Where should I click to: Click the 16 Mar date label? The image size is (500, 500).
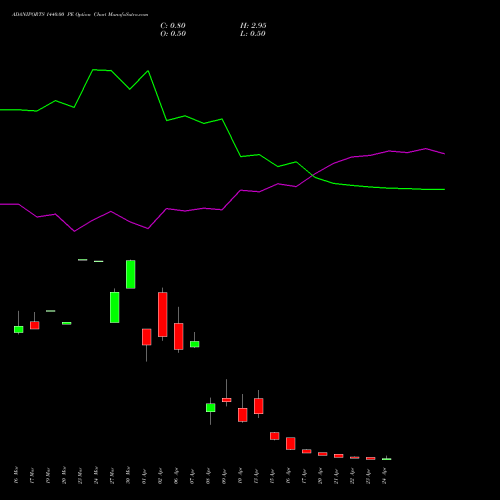[x=16, y=475]
